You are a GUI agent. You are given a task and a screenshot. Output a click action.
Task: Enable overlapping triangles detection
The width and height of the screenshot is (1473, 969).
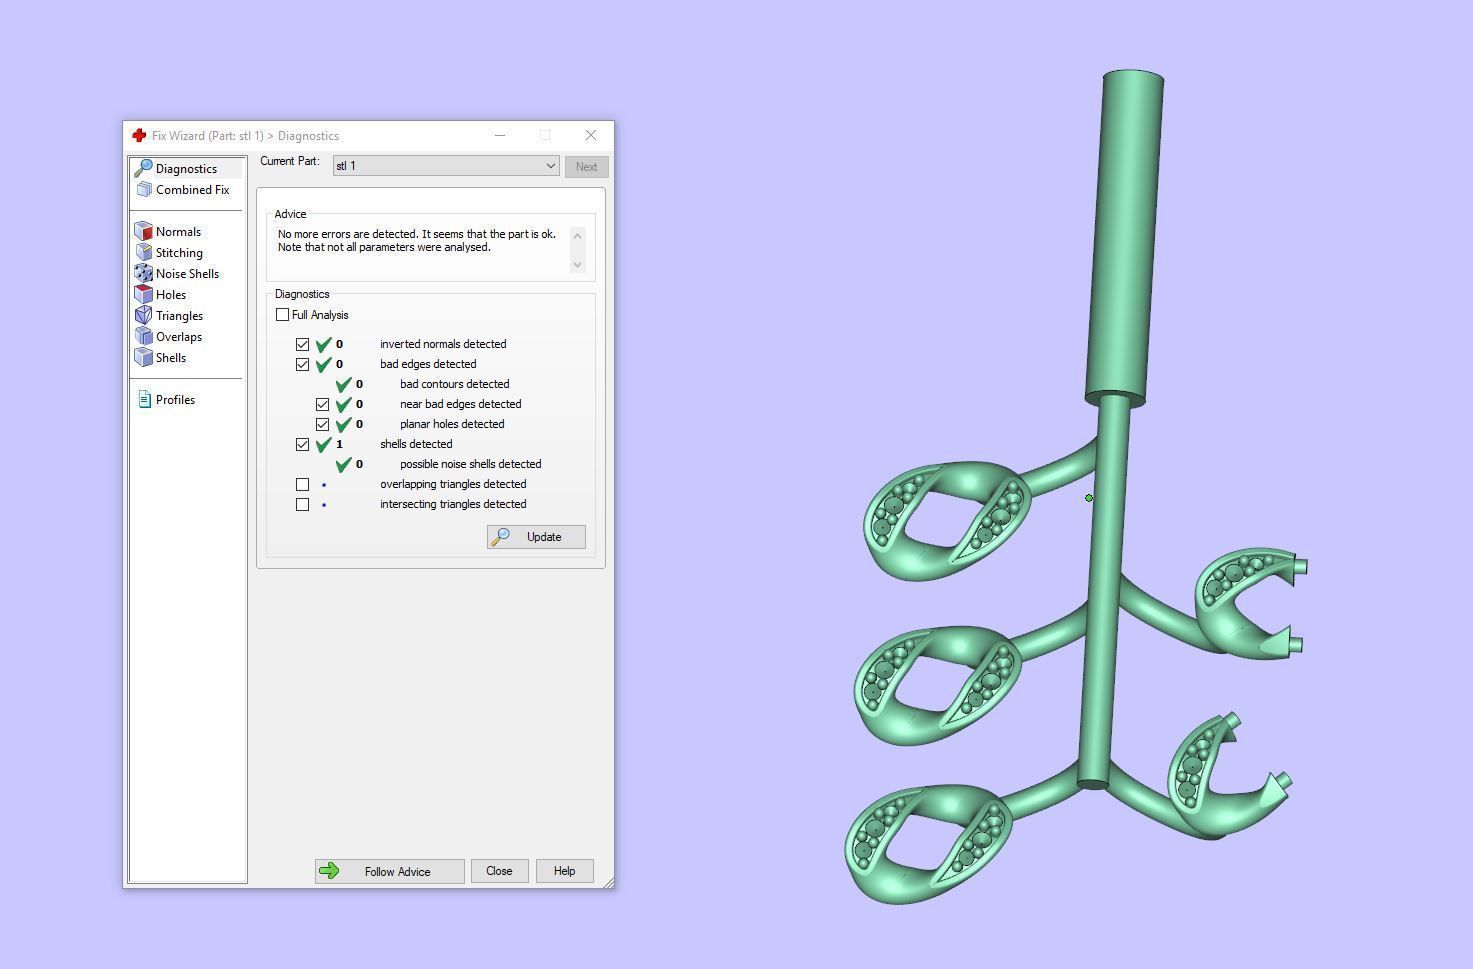302,484
